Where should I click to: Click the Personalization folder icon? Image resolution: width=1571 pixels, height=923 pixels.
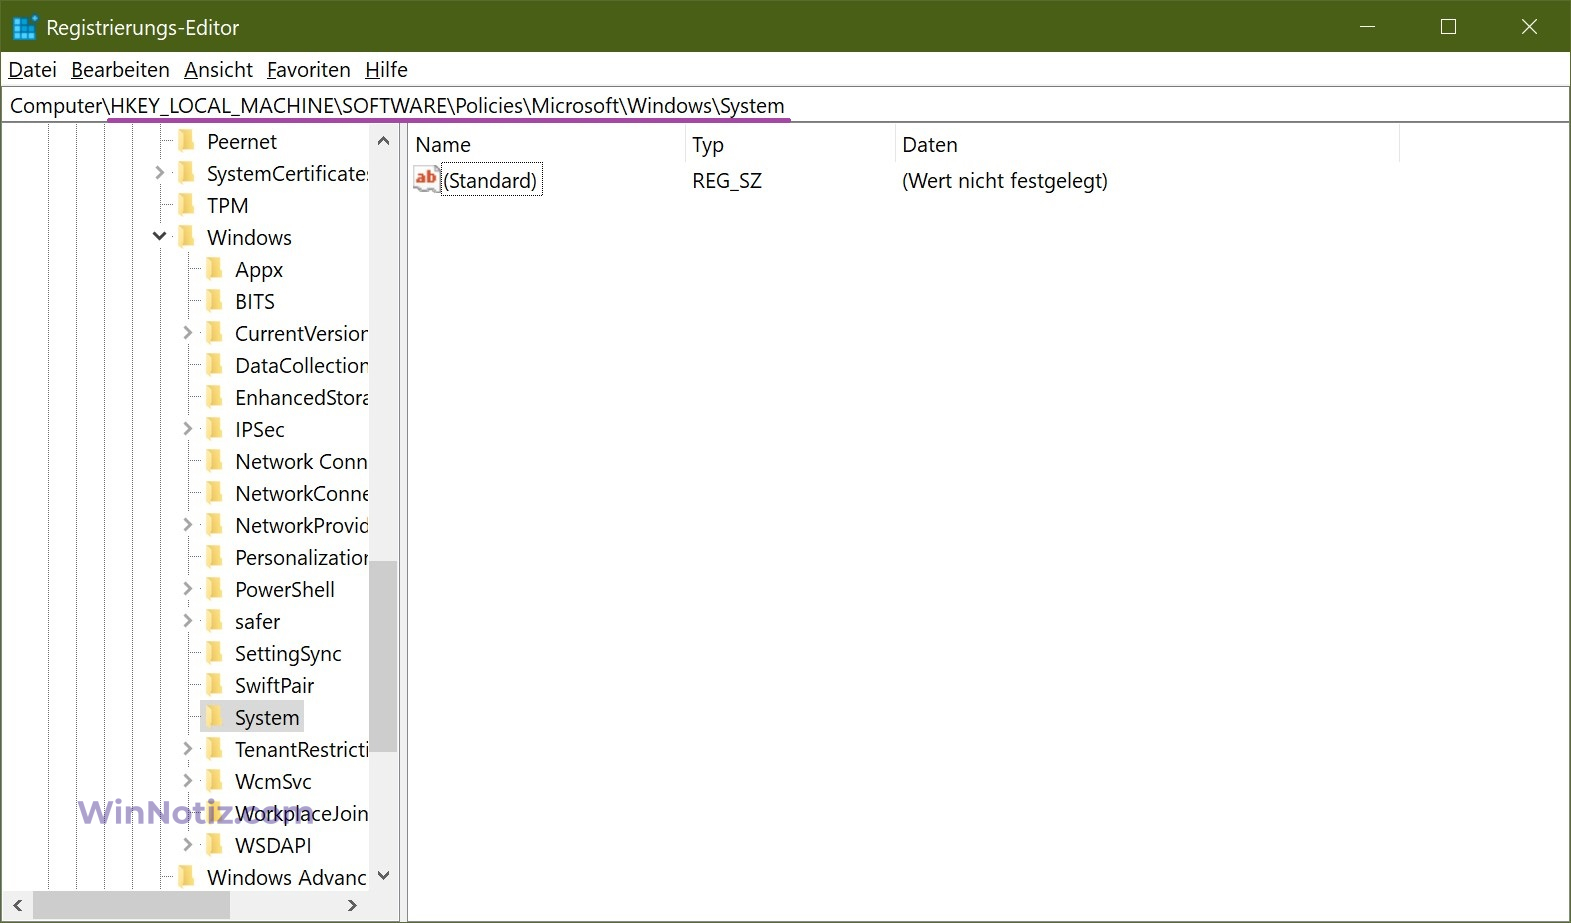(x=214, y=557)
